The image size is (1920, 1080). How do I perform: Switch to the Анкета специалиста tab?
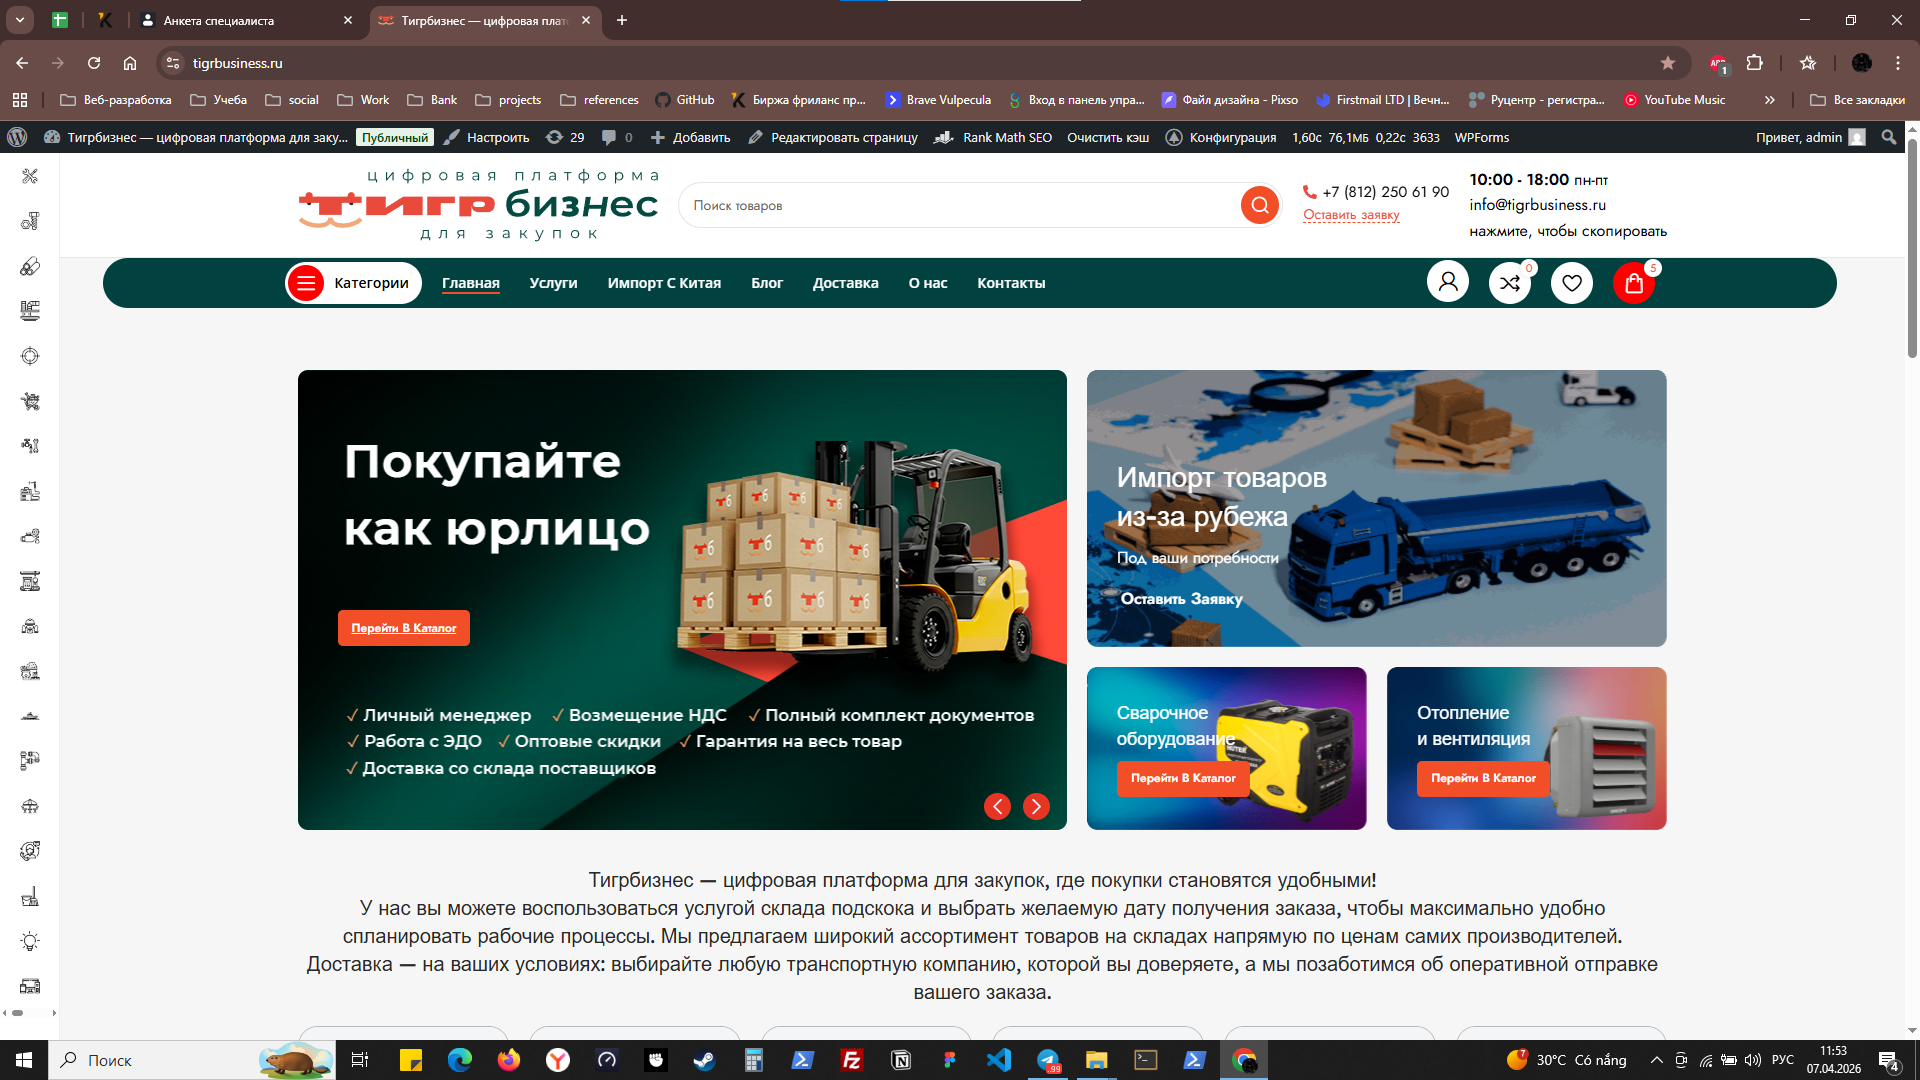[247, 20]
